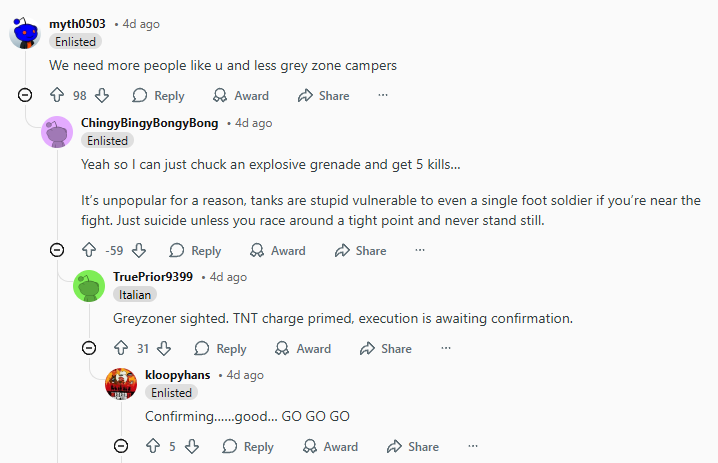Open more options on TruePrior9399's comment
718x463 pixels.
[446, 349]
